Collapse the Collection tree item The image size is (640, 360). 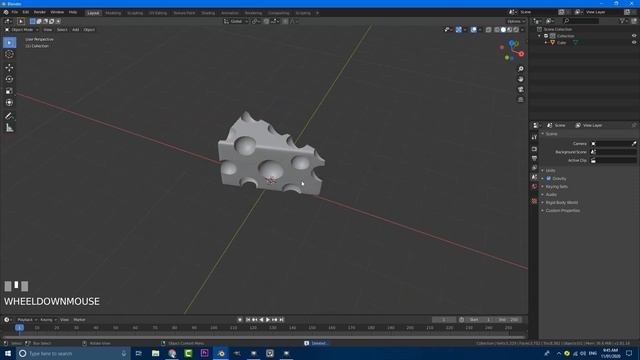pos(540,36)
